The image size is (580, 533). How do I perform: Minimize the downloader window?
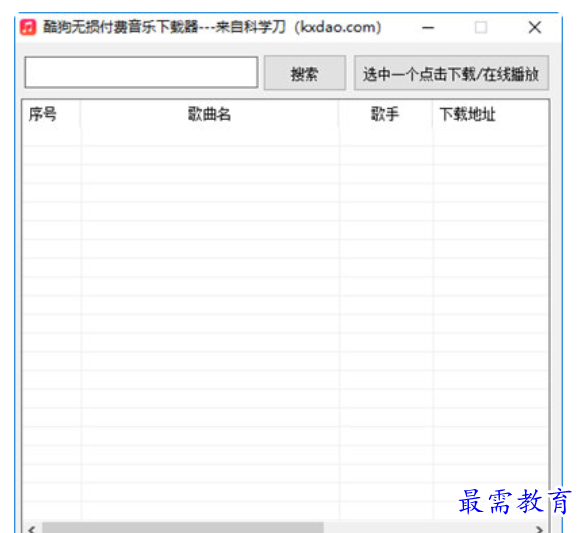click(x=428, y=28)
